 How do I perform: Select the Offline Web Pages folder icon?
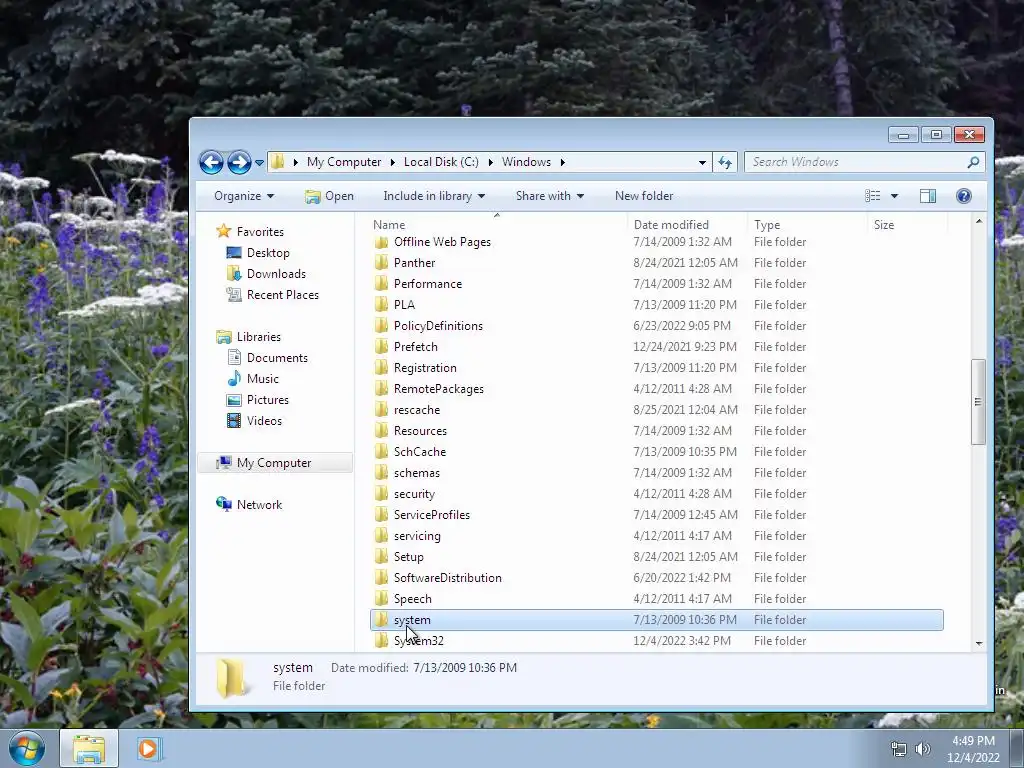pos(381,242)
